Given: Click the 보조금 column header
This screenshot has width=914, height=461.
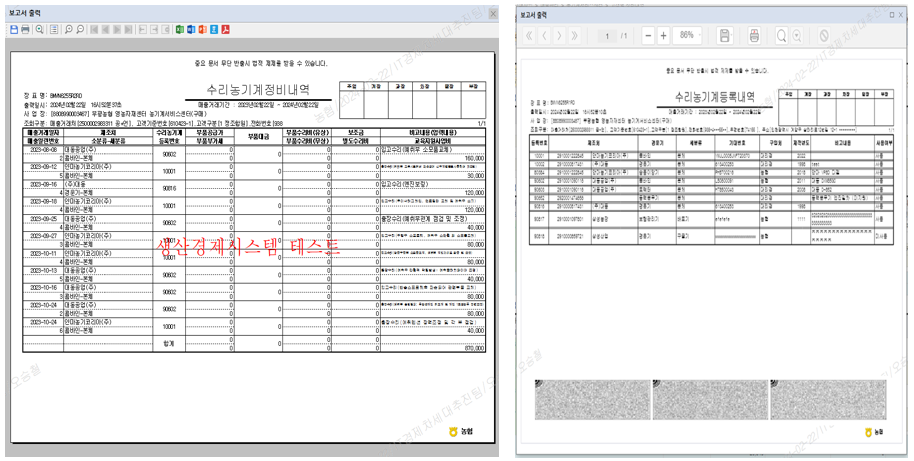Looking at the screenshot, I should point(356,133).
